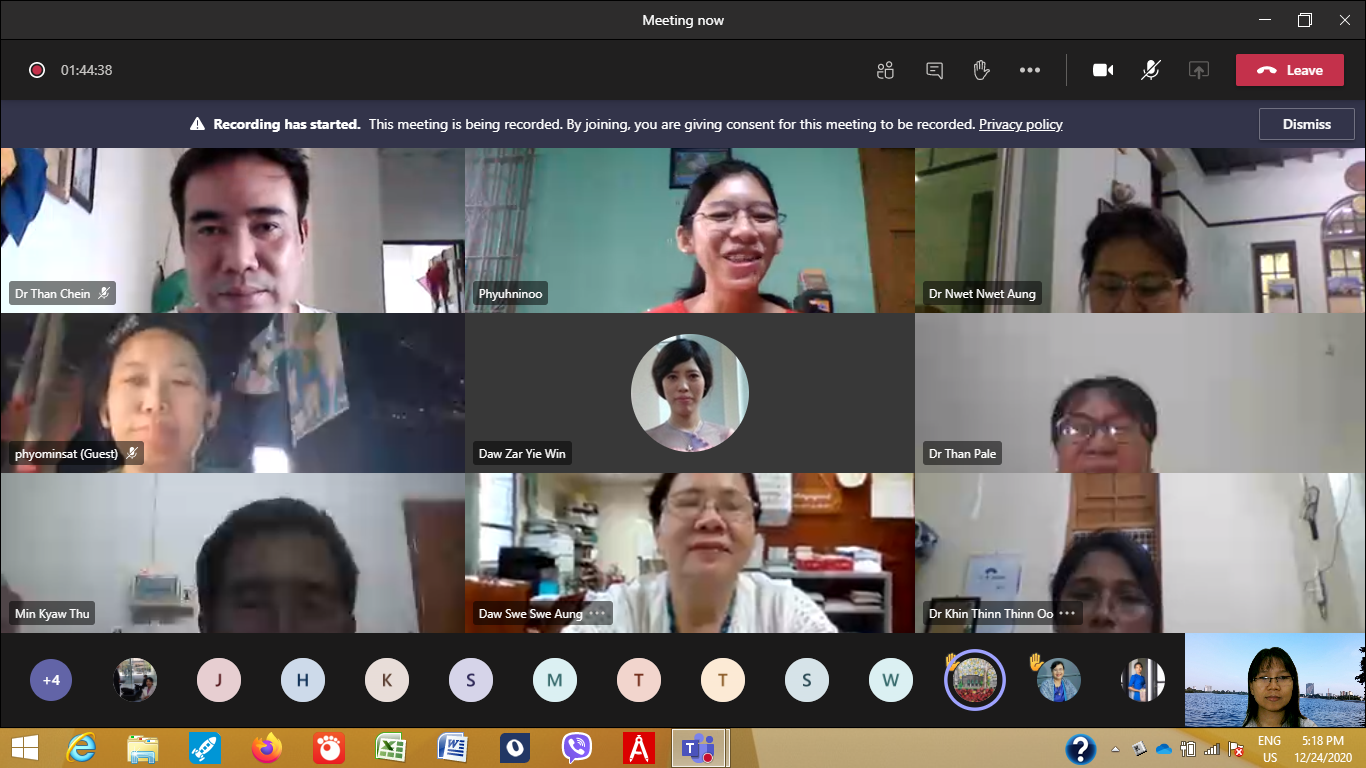The width and height of the screenshot is (1366, 768).
Task: Open options for Dr Khin Thinn Thinn Oo
Action: [x=1067, y=613]
